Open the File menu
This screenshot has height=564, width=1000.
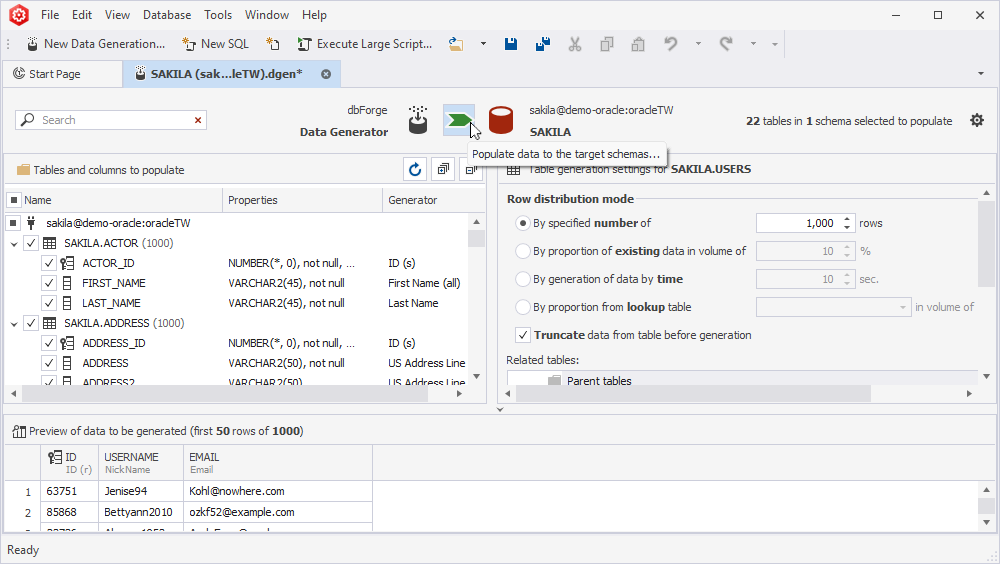coord(50,15)
